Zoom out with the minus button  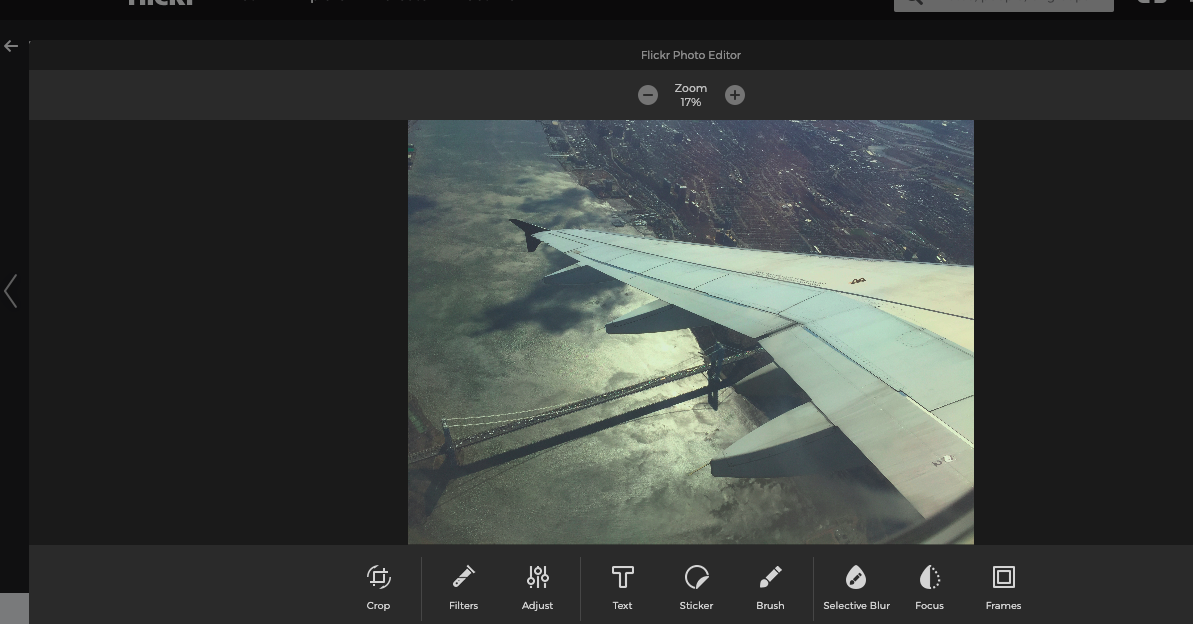(x=648, y=95)
